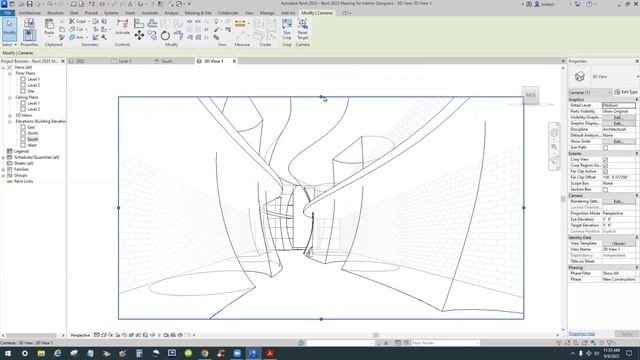Close the 3D View 1 tab
Screen dimensions: 640x360
(x=234, y=61)
